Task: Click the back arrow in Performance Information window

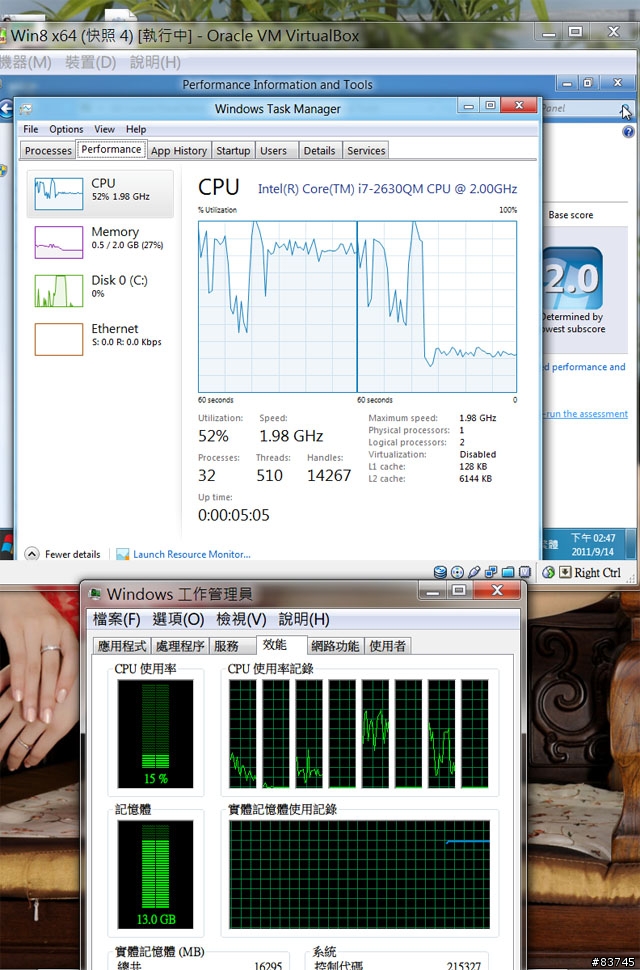Action: click(x=6, y=109)
